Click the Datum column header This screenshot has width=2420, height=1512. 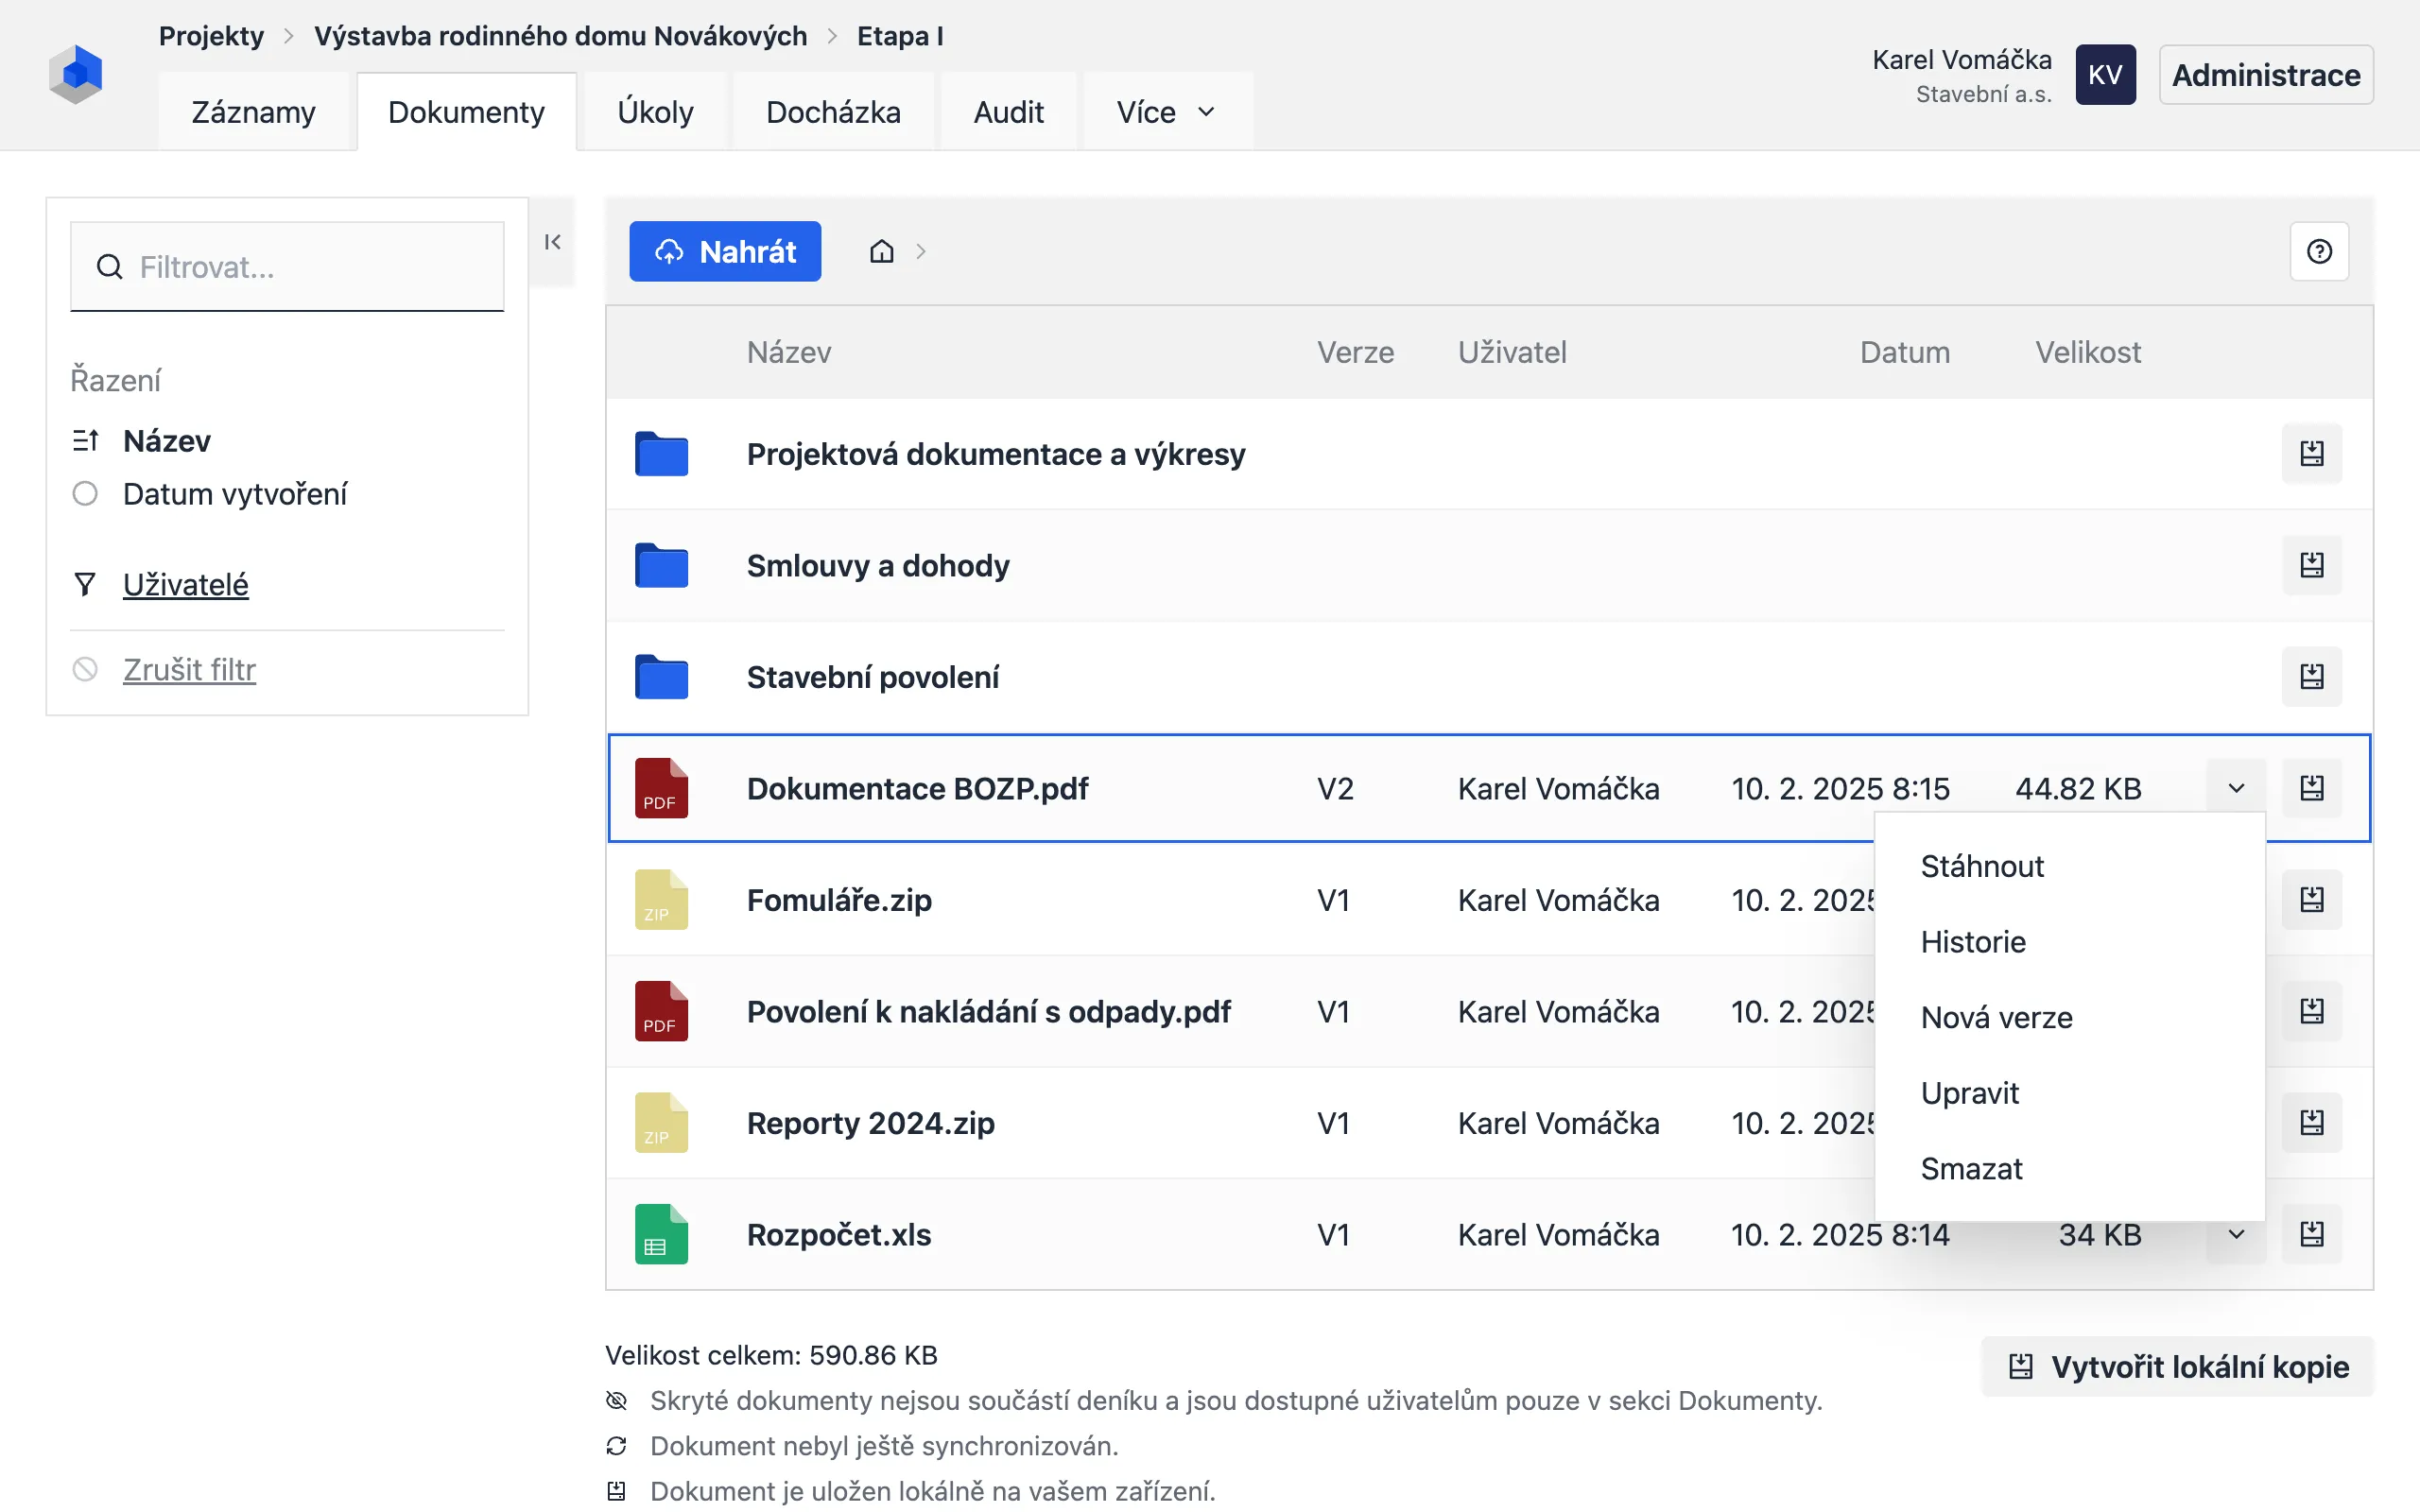coord(1904,352)
